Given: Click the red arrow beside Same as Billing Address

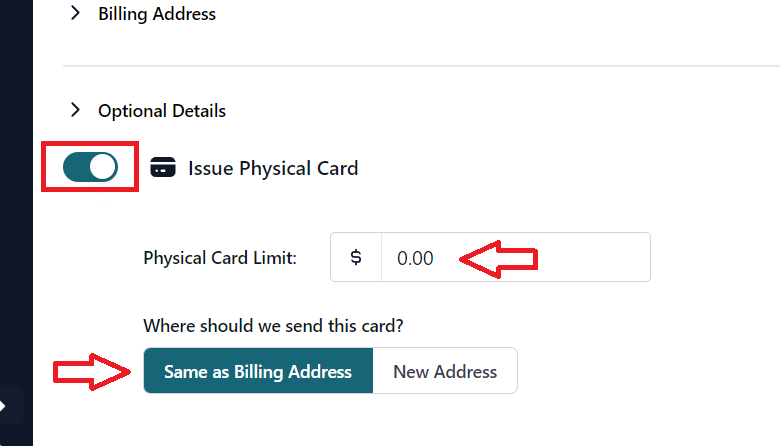Looking at the screenshot, I should pyautogui.click(x=92, y=371).
